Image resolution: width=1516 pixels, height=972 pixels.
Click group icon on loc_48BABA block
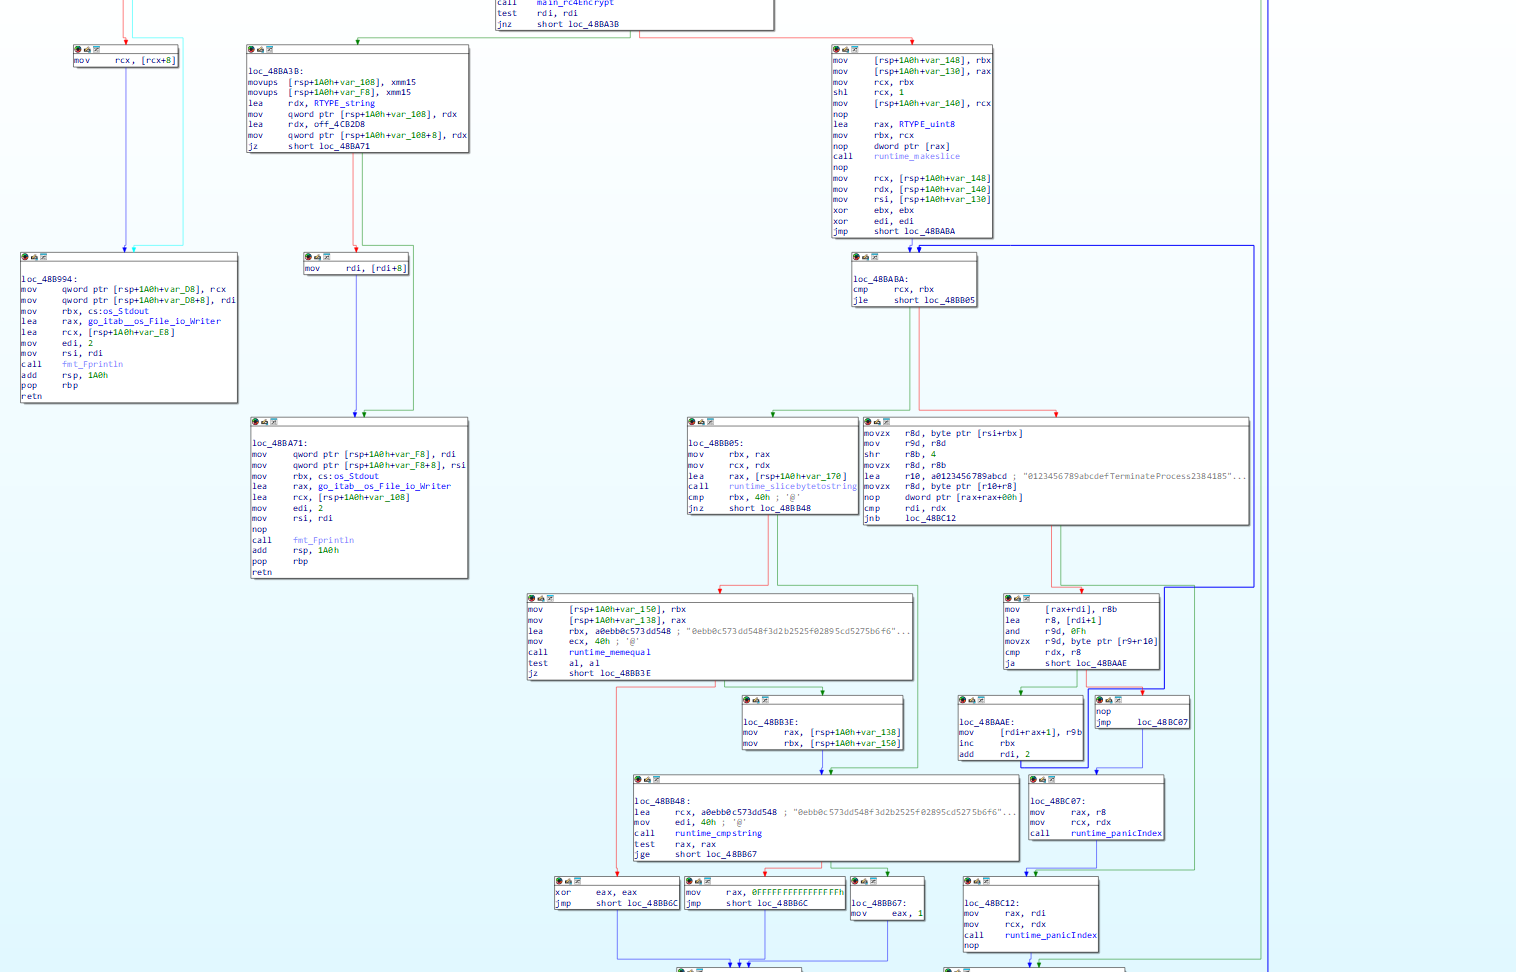tap(874, 257)
